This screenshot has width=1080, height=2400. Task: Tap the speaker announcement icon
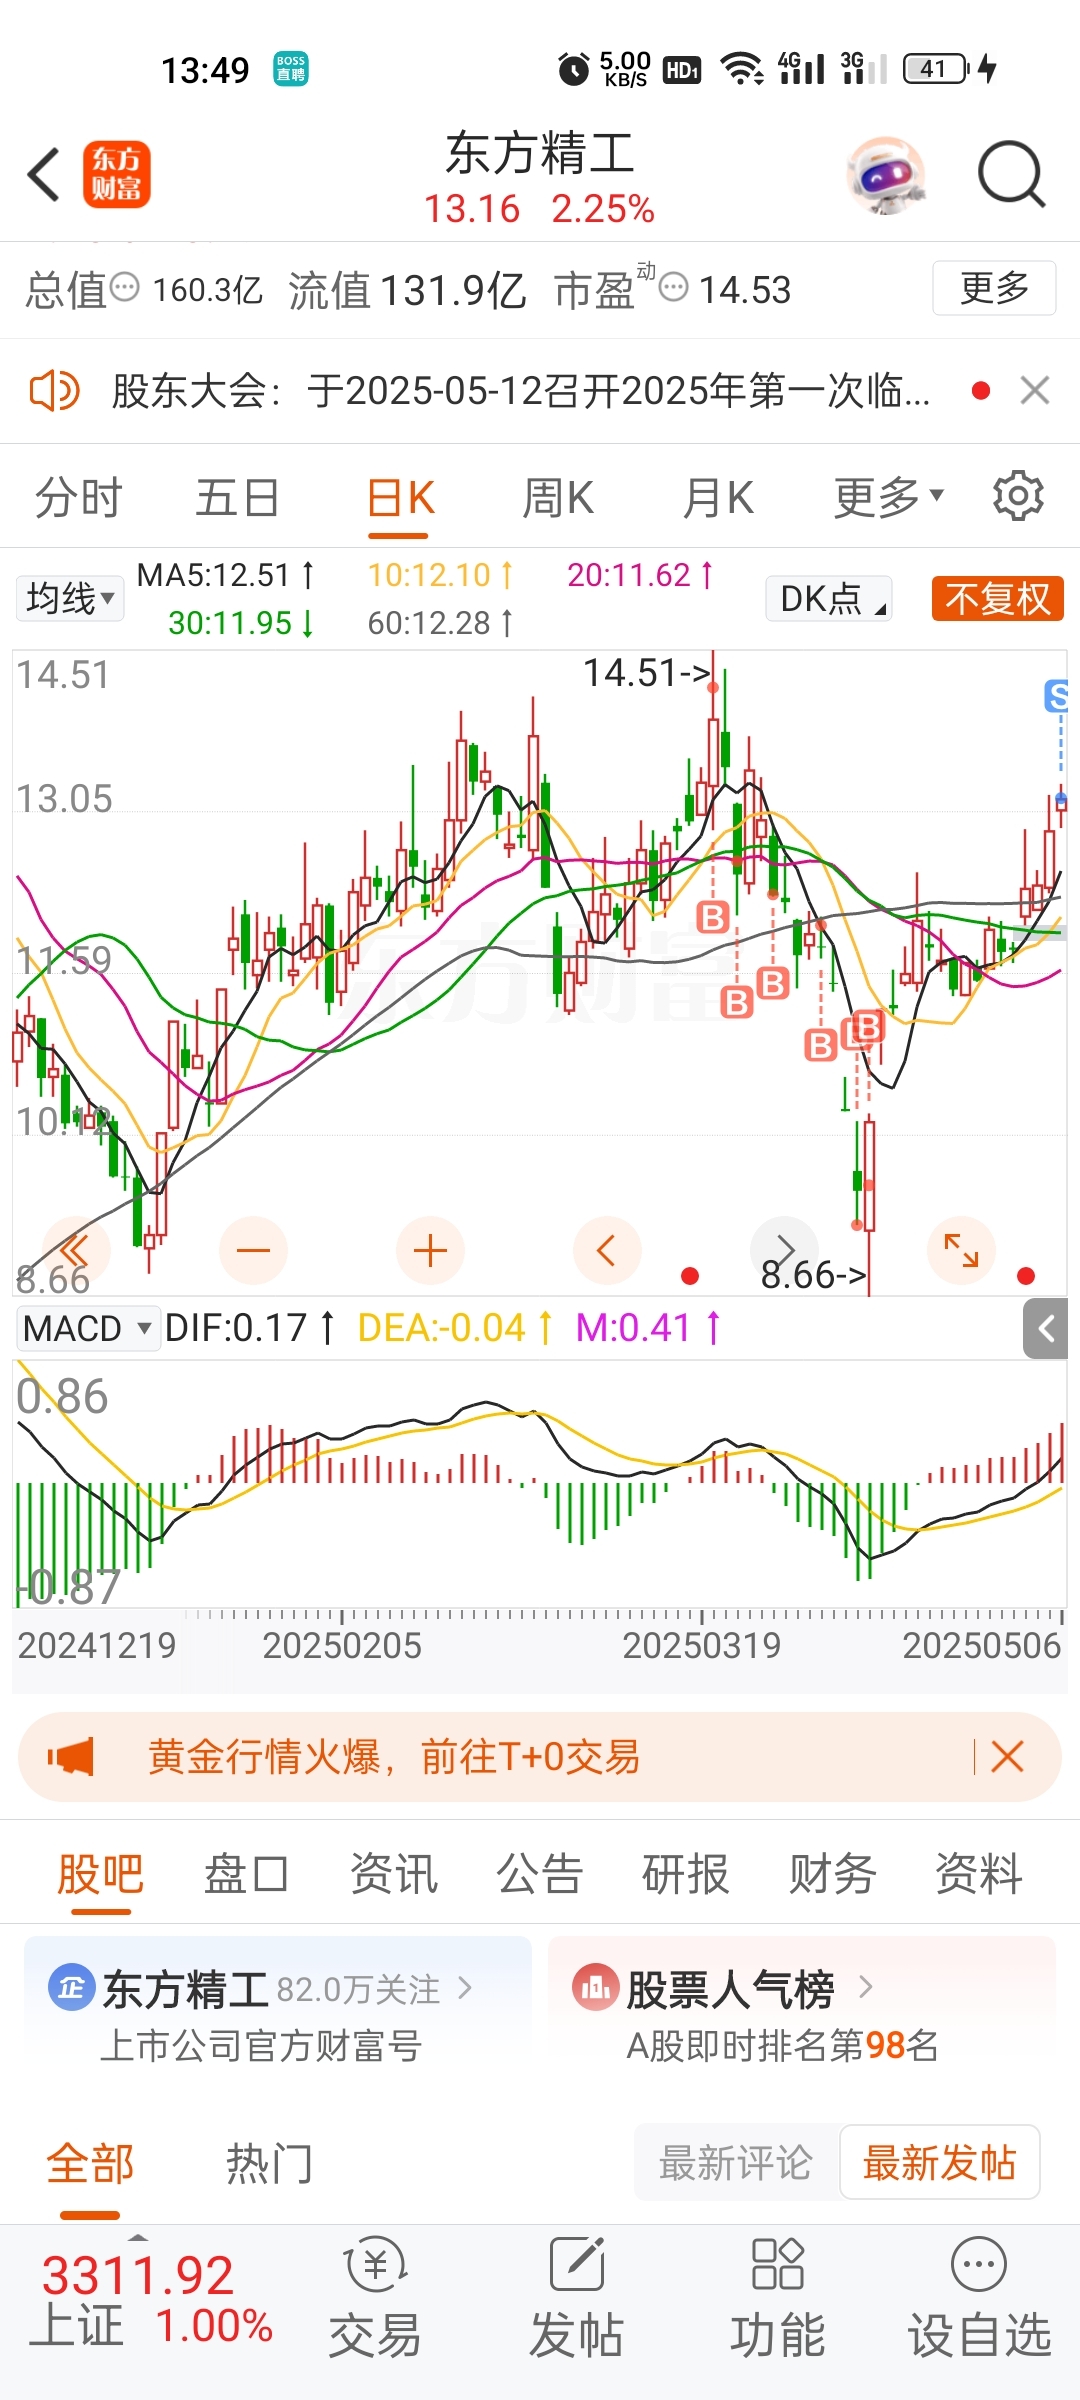[x=54, y=390]
